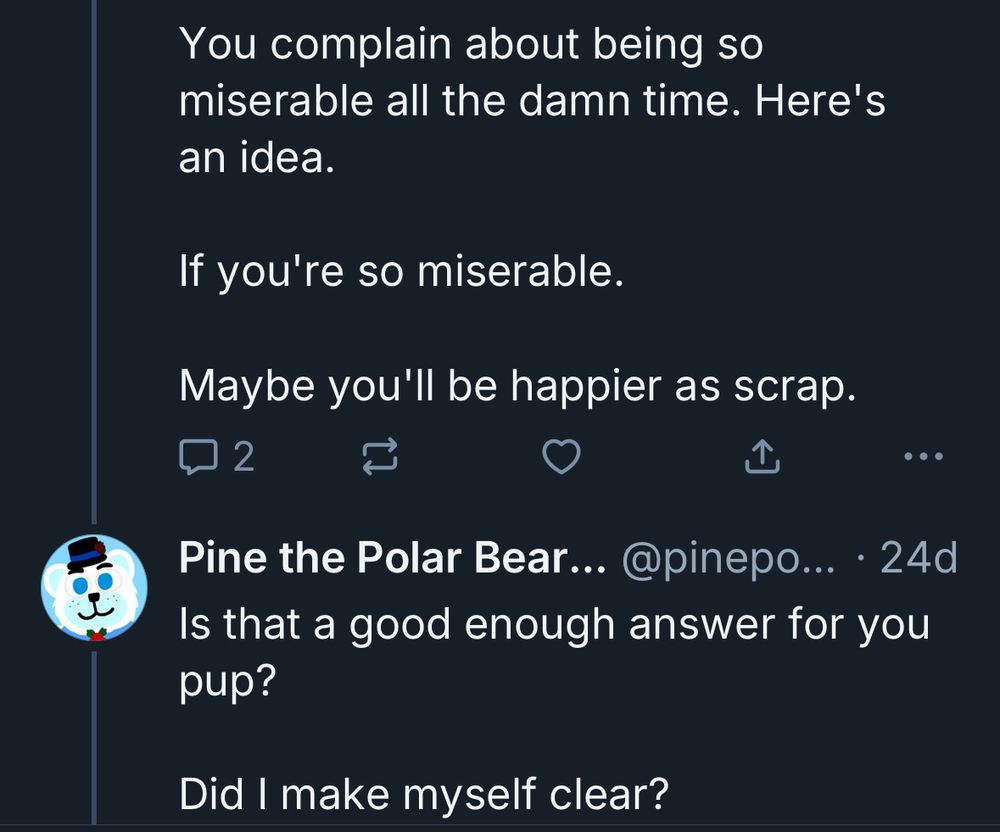Select the 'If you're so miserable.' line

pyautogui.click(x=402, y=270)
